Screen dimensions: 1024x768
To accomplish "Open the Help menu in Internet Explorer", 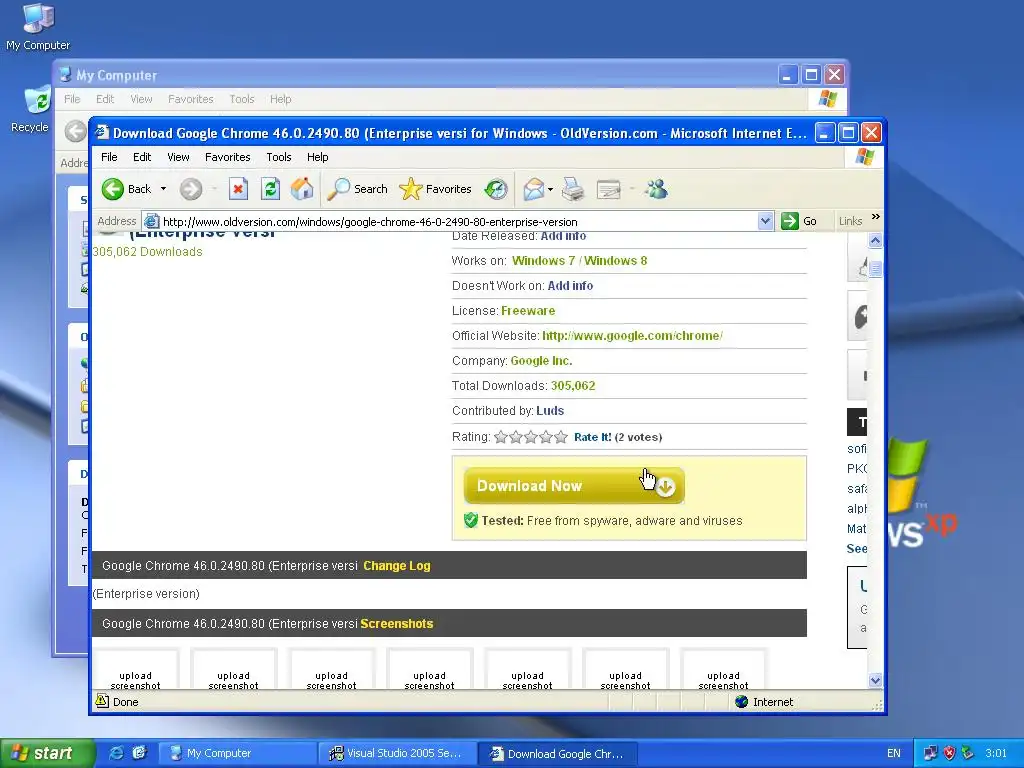I will (317, 157).
